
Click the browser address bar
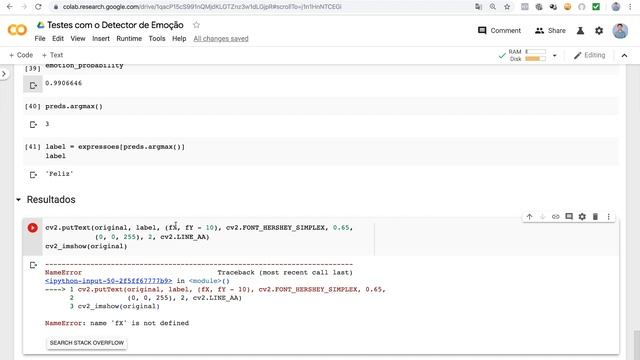coord(261,7)
